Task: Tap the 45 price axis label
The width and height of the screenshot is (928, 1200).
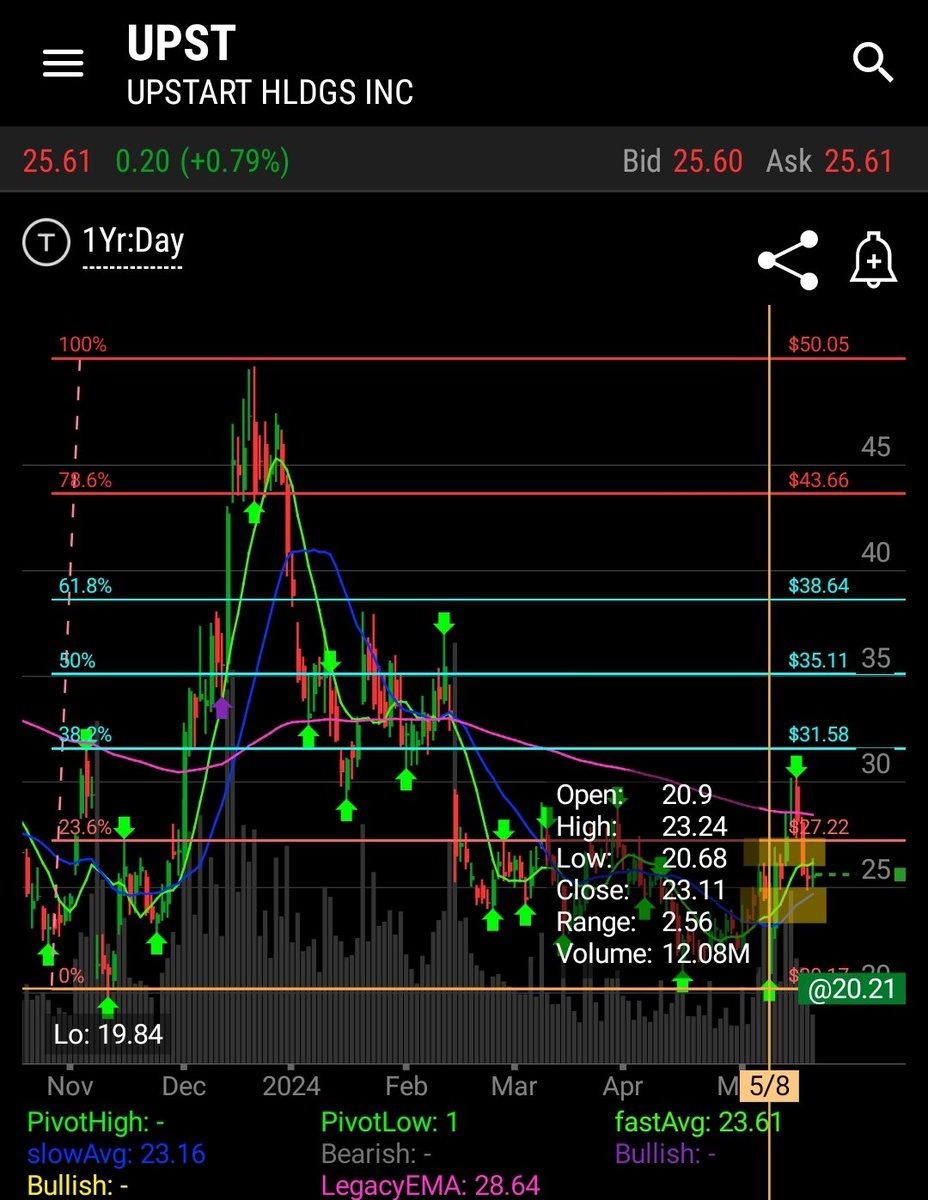Action: (x=876, y=446)
